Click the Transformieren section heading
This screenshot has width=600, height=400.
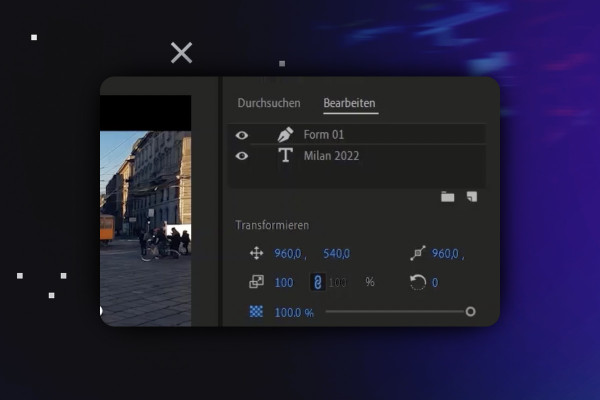point(272,225)
